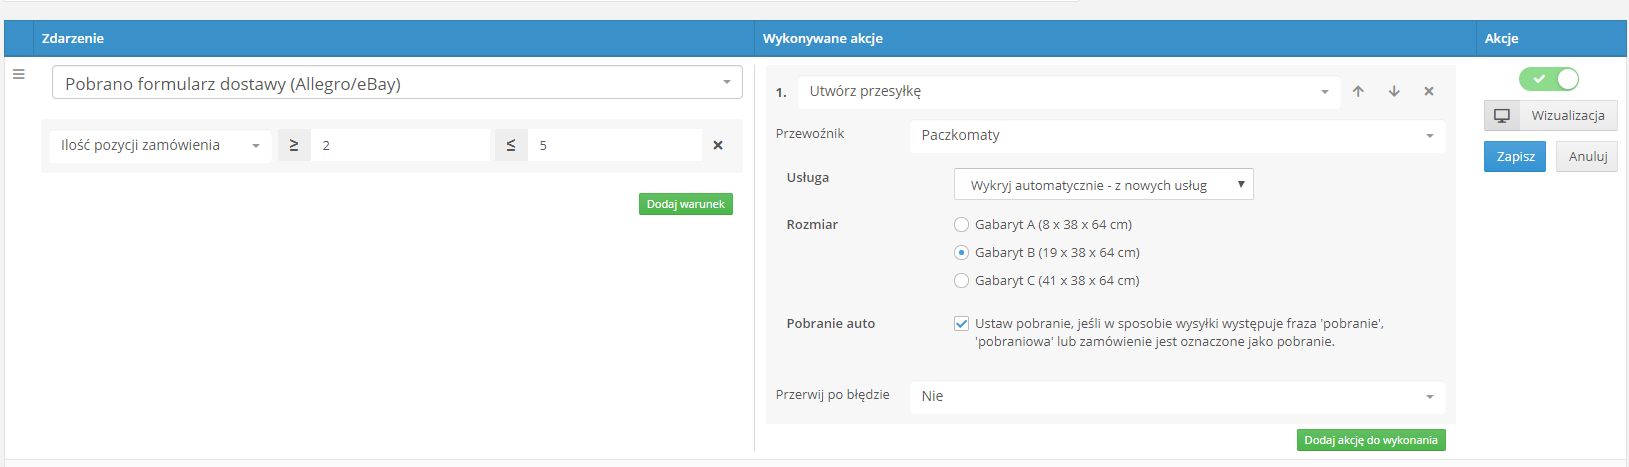Expand the Przewoźnik 'Paczkomaty' dropdown
Viewport: 1629px width, 467px height.
[x=1177, y=135]
